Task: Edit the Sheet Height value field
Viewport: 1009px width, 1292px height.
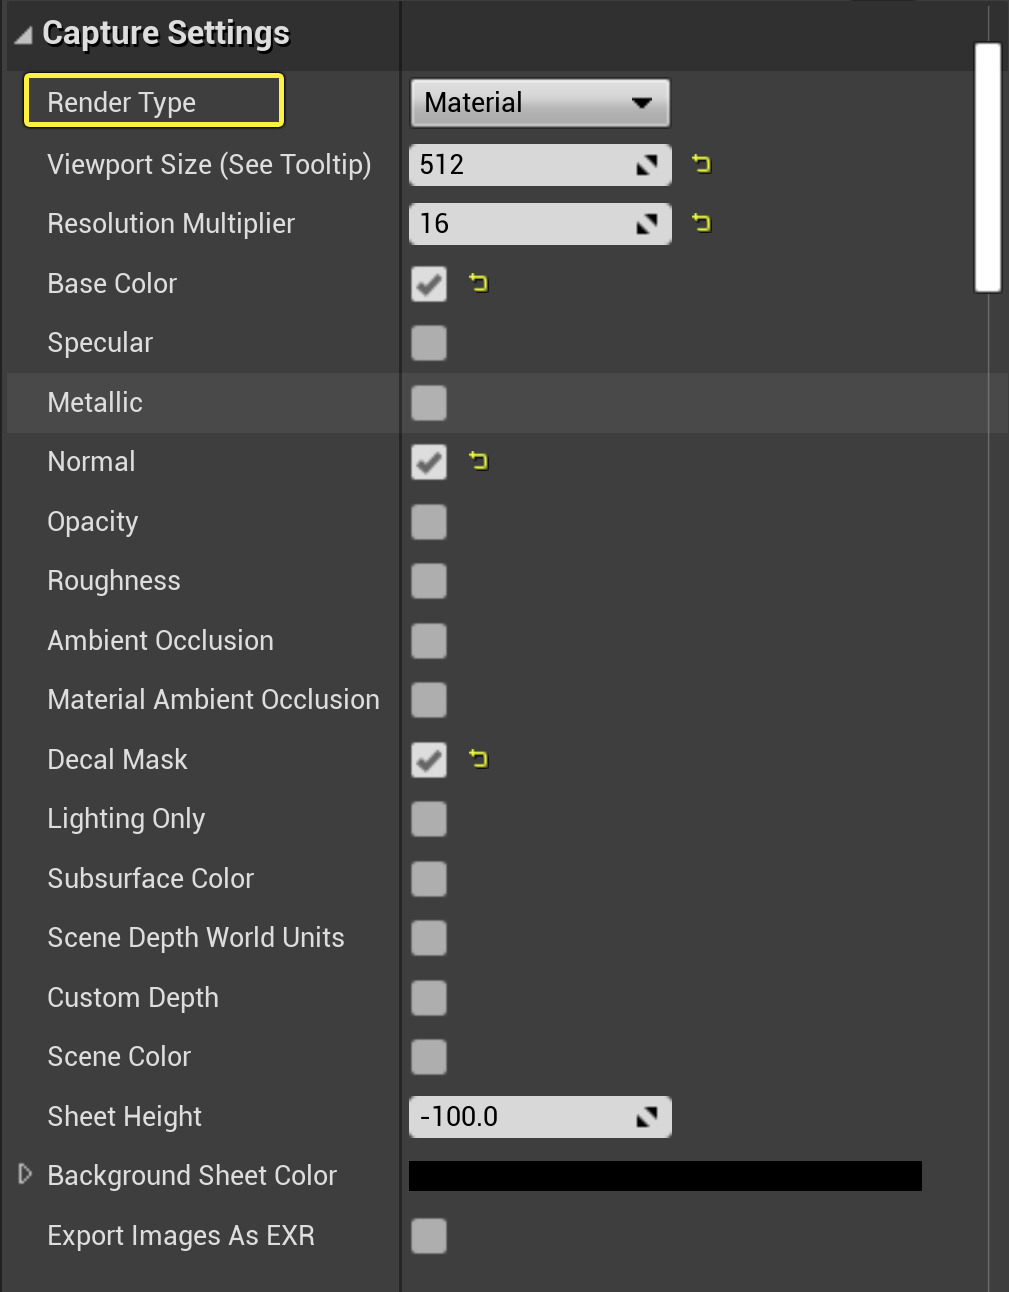Action: (520, 1117)
